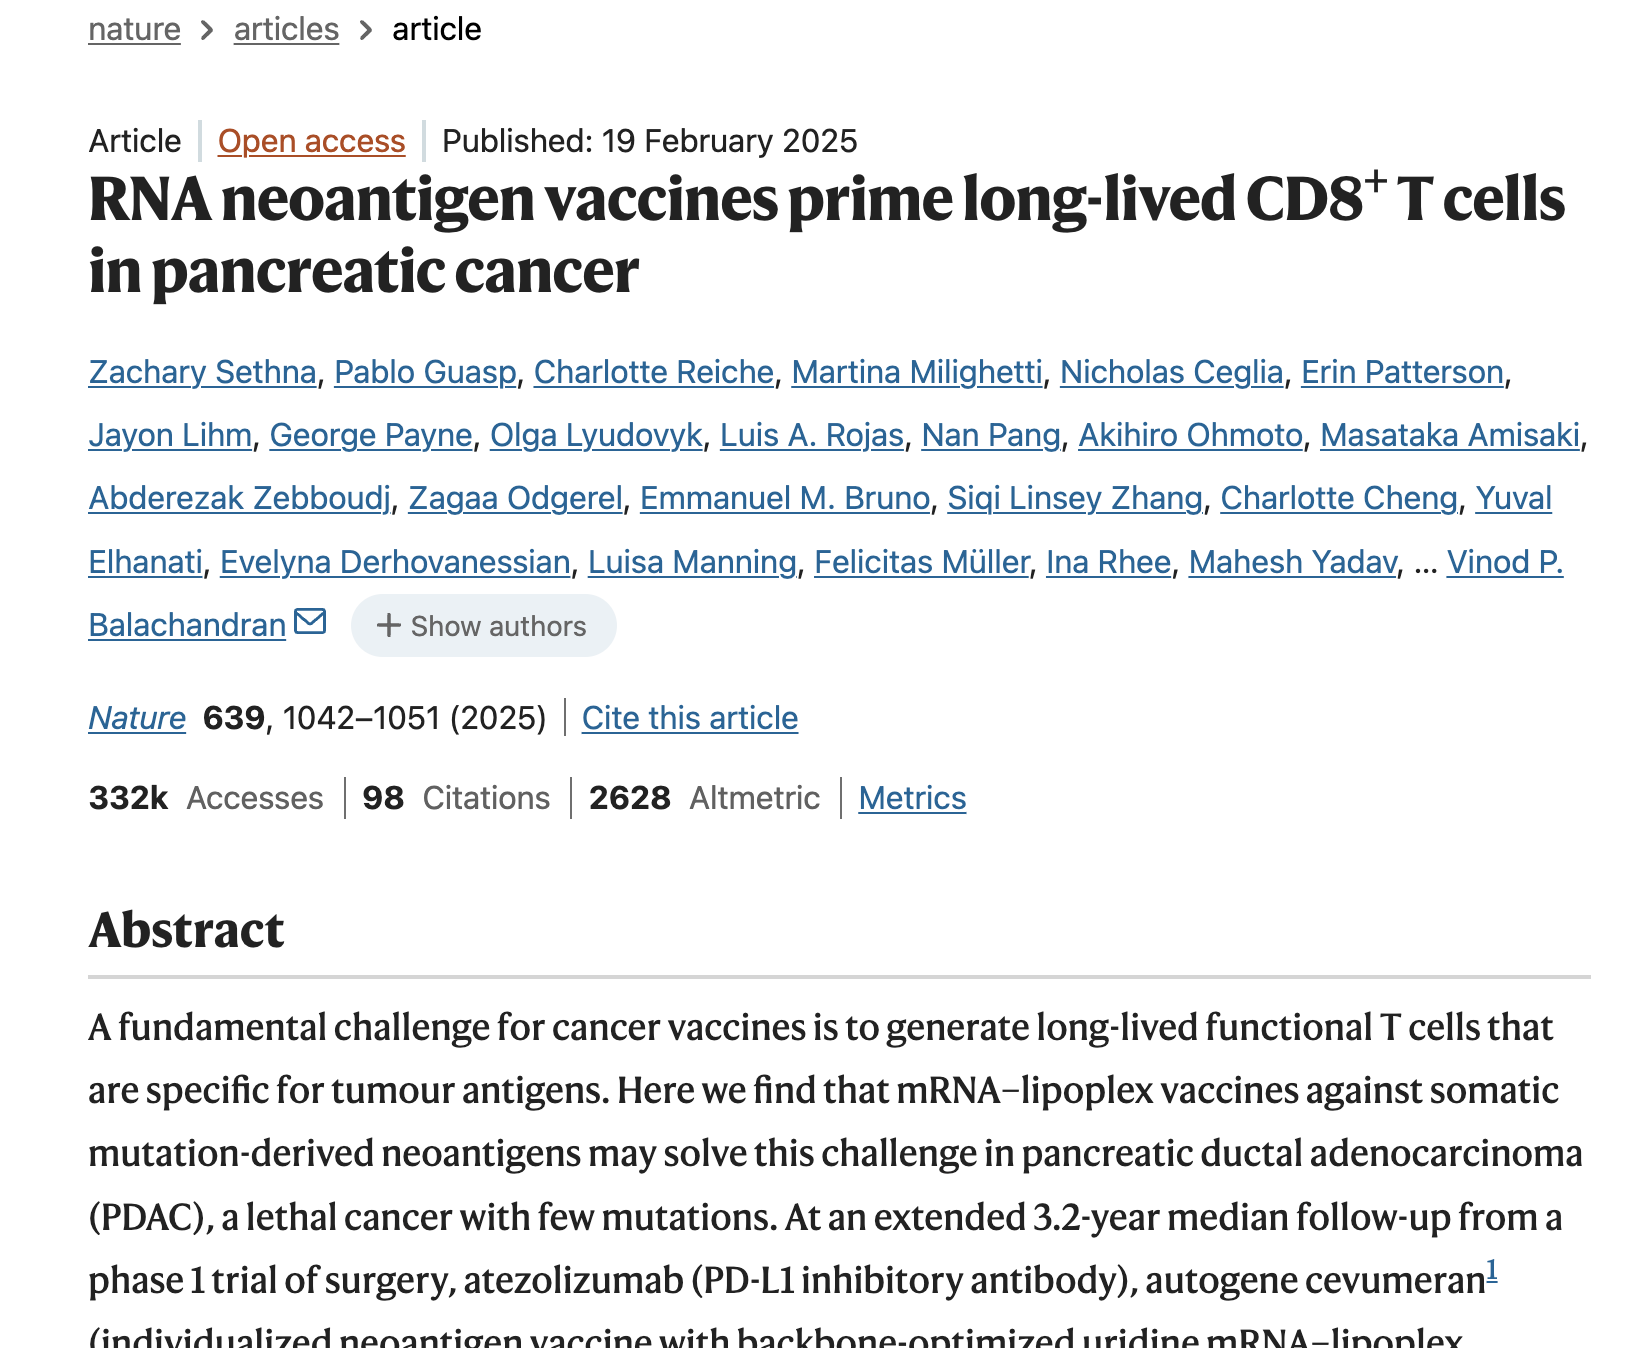Image resolution: width=1644 pixels, height=1348 pixels.
Task: Click the email envelope icon after Balachandran
Action: pos(311,621)
